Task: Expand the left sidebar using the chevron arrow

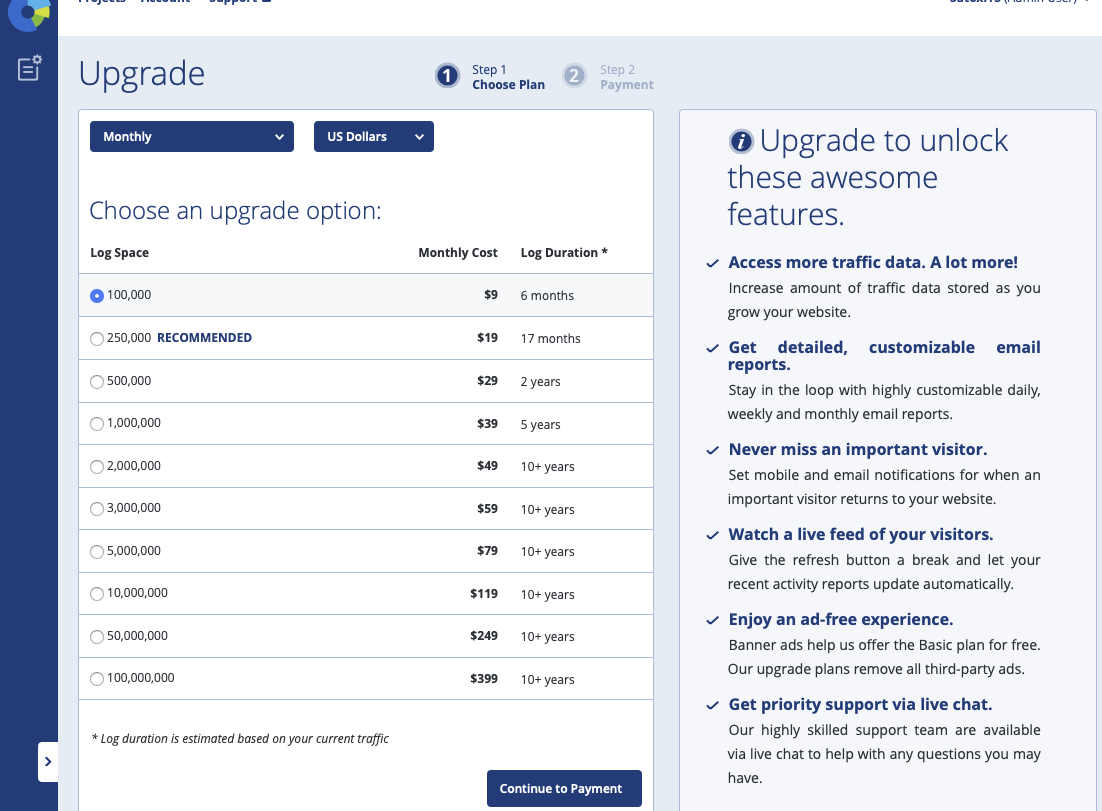Action: point(48,762)
